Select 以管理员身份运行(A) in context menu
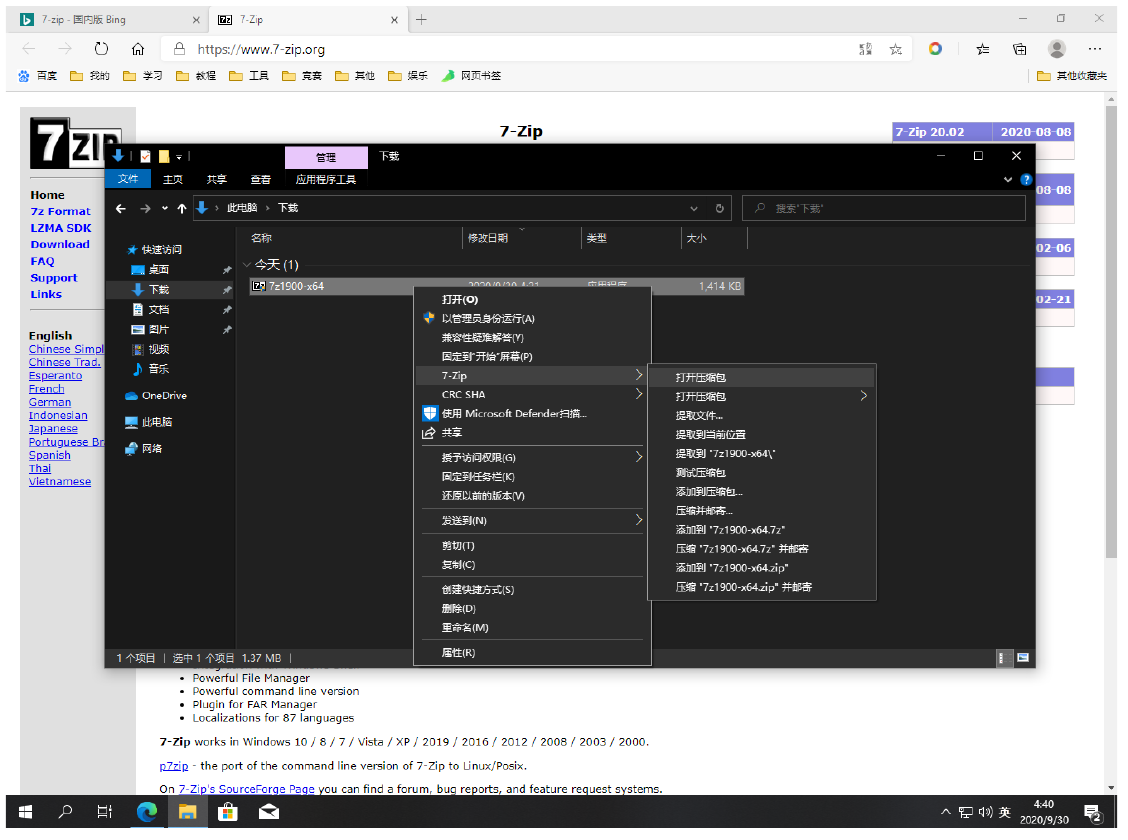 (488, 319)
